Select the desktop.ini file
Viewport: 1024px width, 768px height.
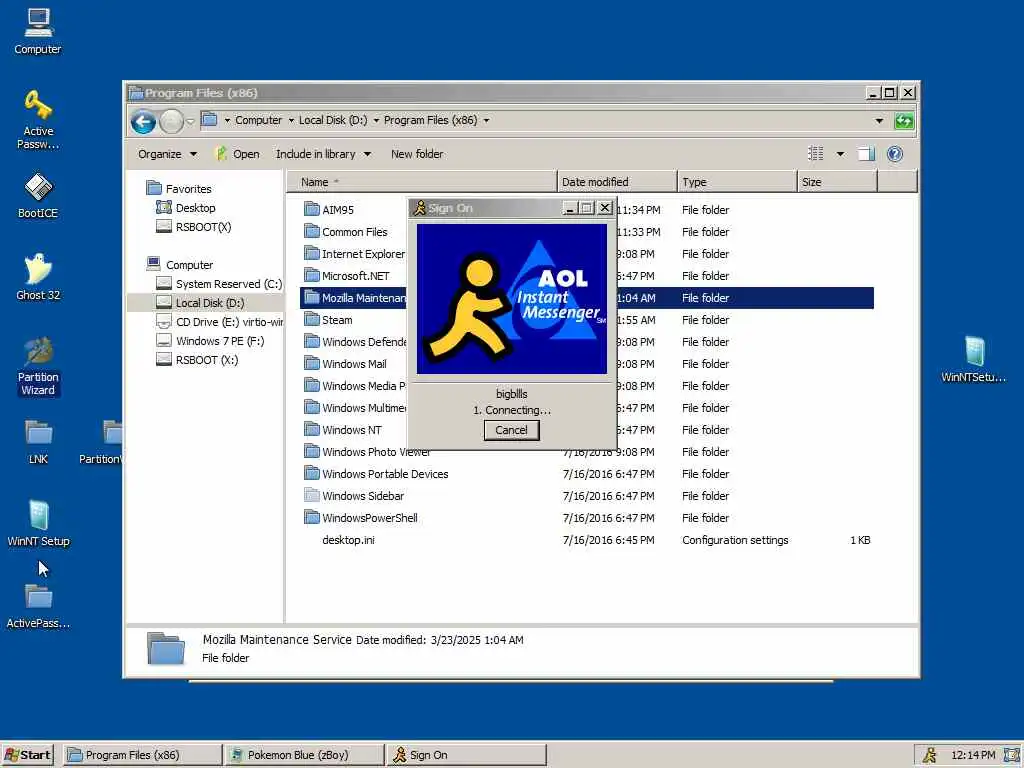click(348, 540)
